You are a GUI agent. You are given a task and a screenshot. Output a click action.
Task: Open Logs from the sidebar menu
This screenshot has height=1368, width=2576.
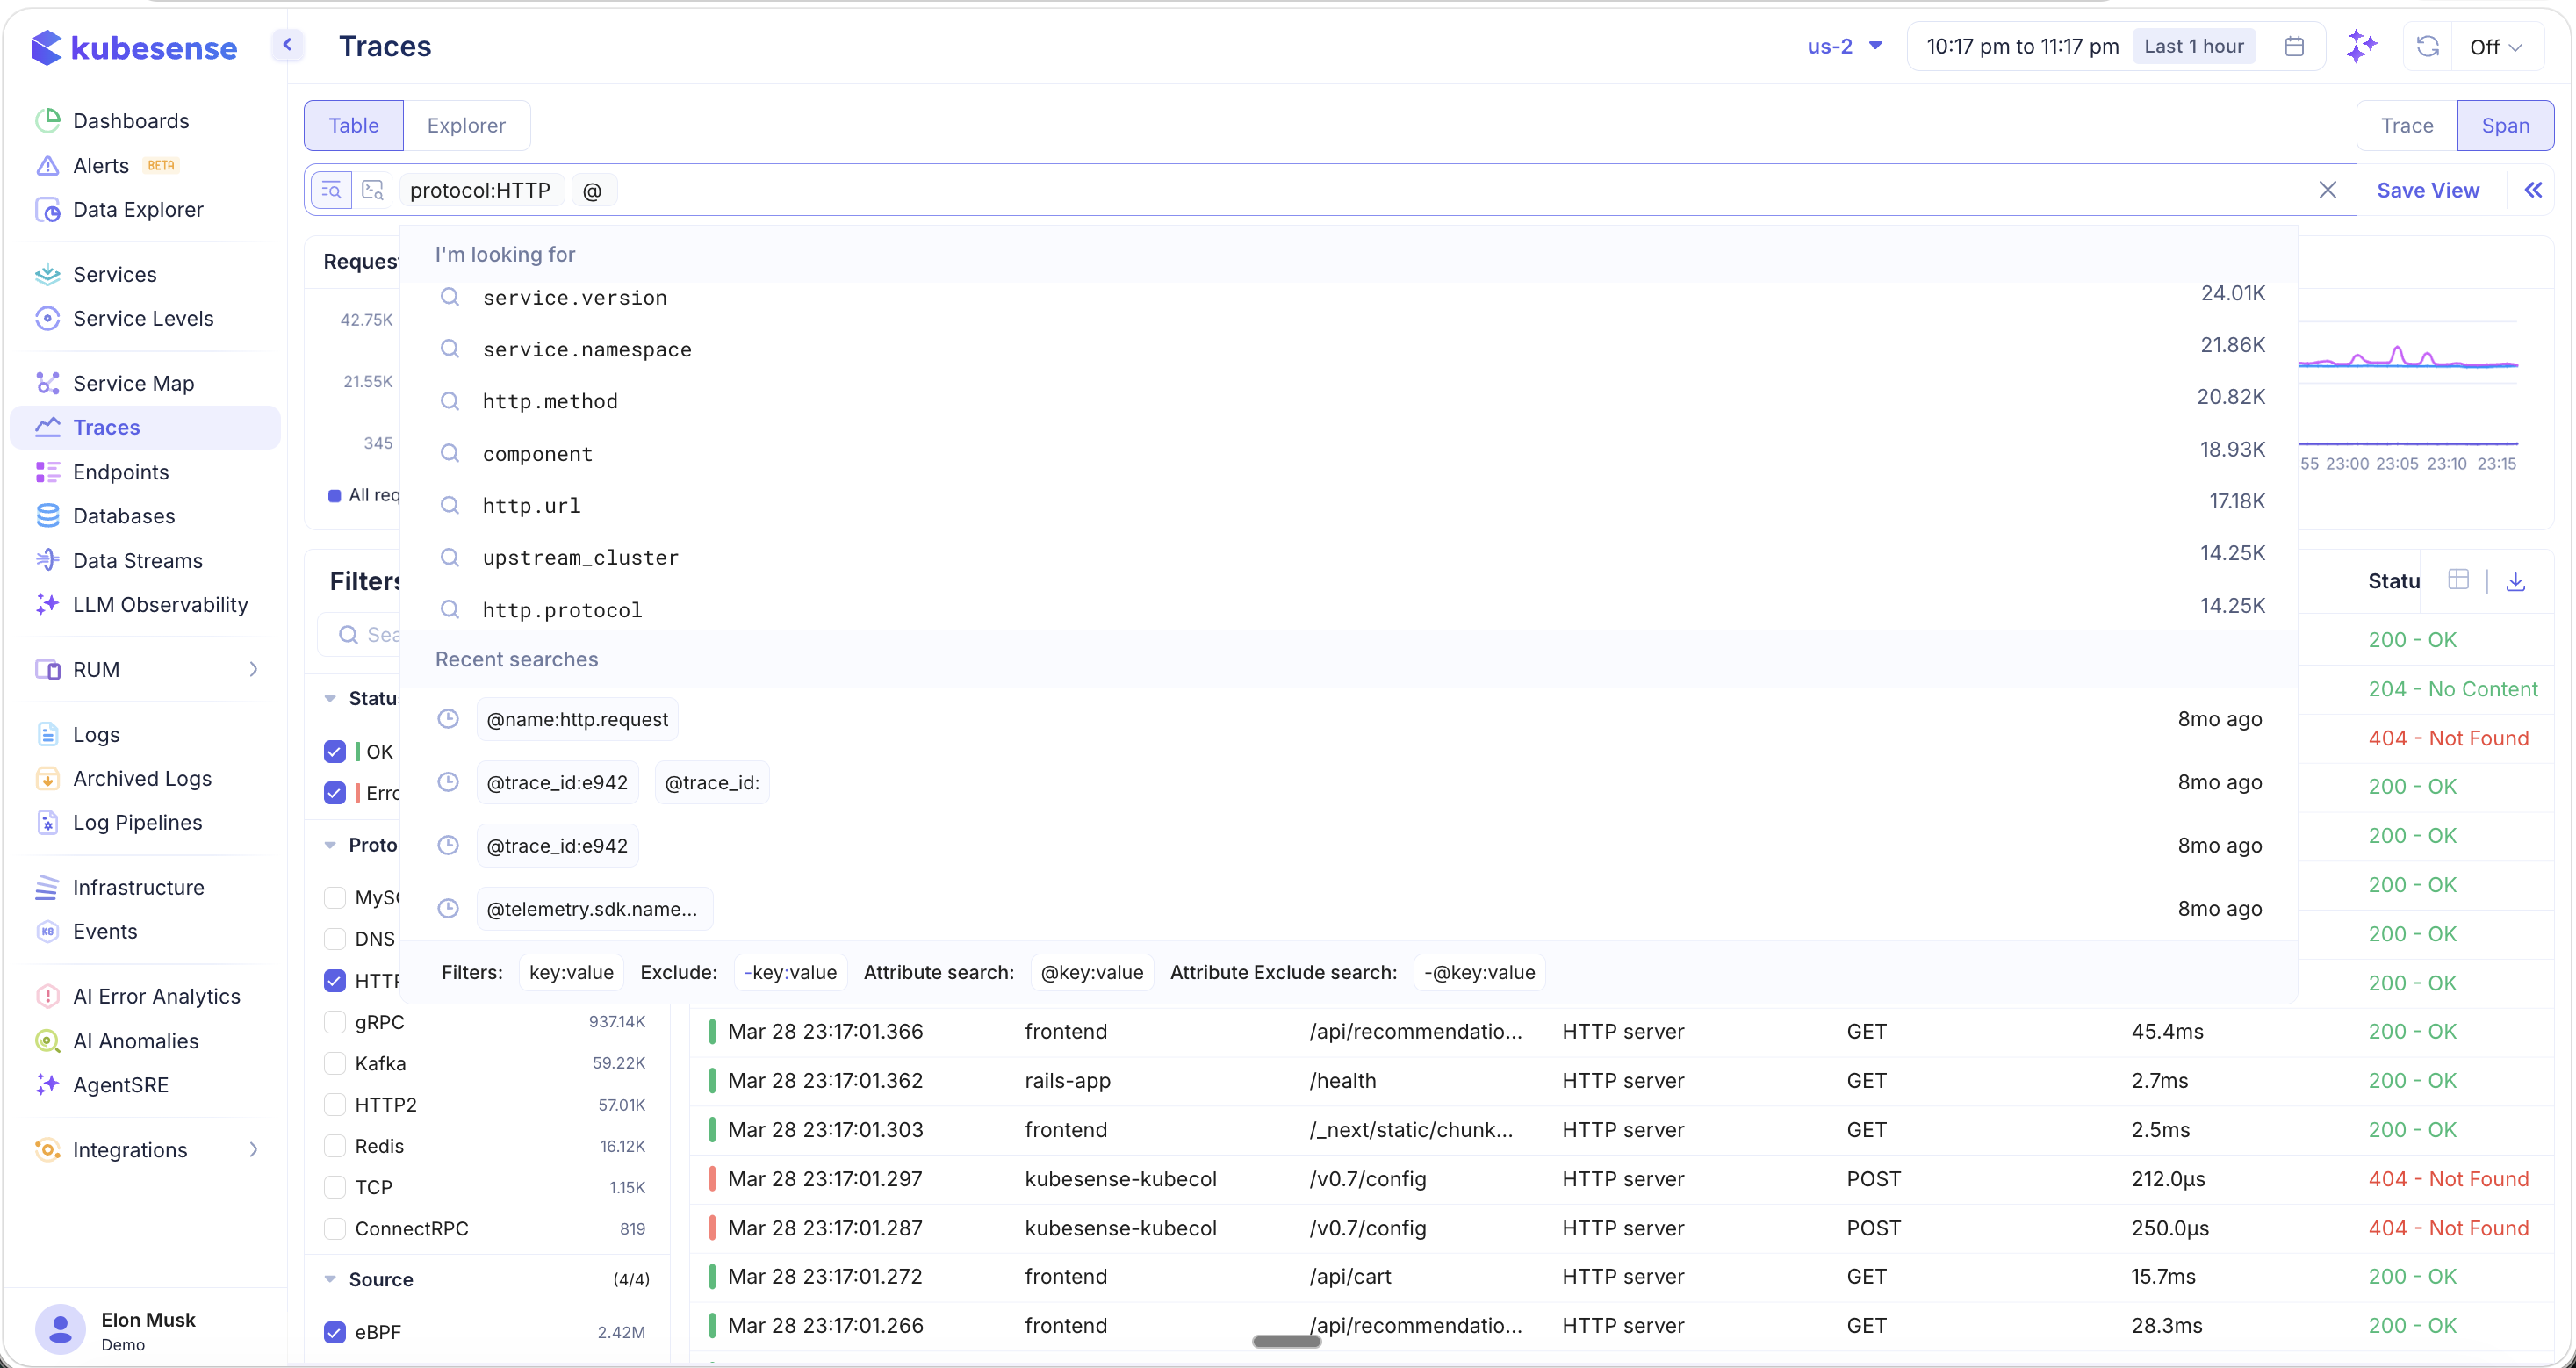coord(95,733)
